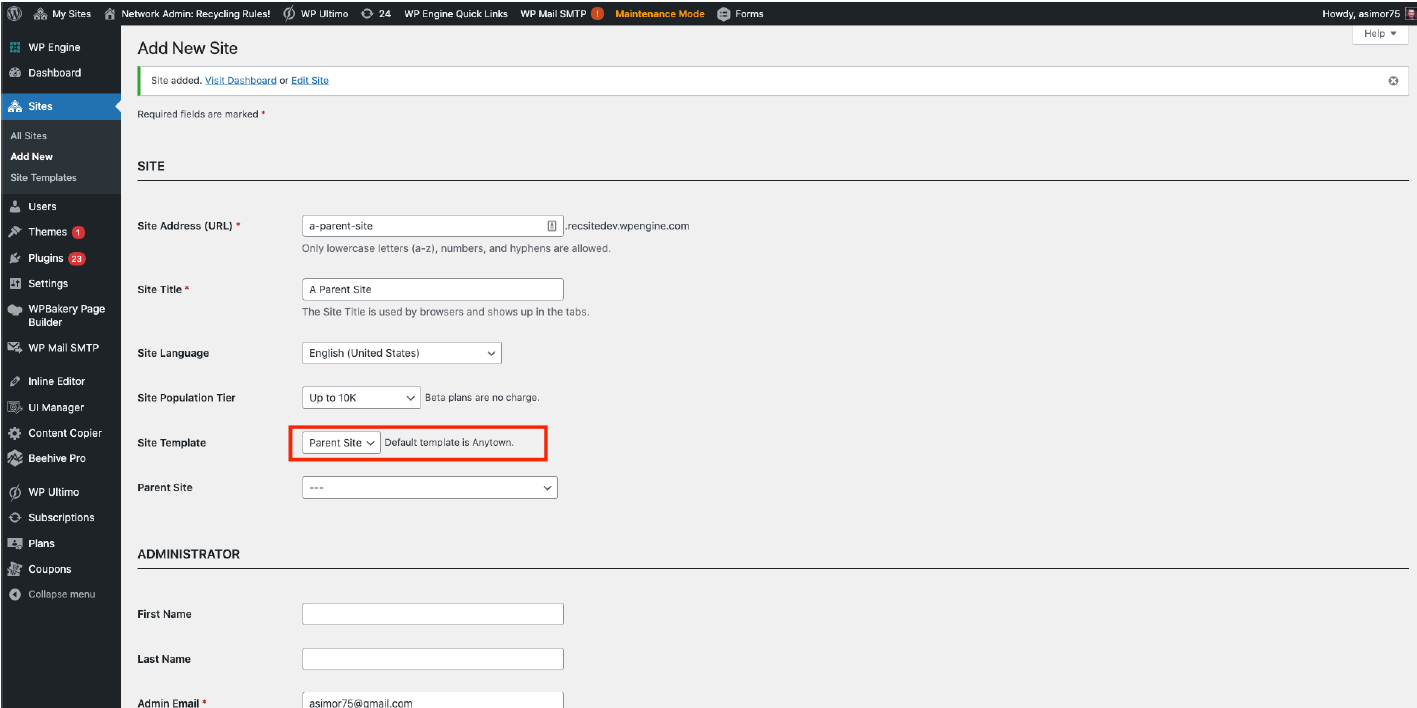Click the WordPress logo icon in admin bar
The image size is (1417, 708).
click(x=14, y=14)
